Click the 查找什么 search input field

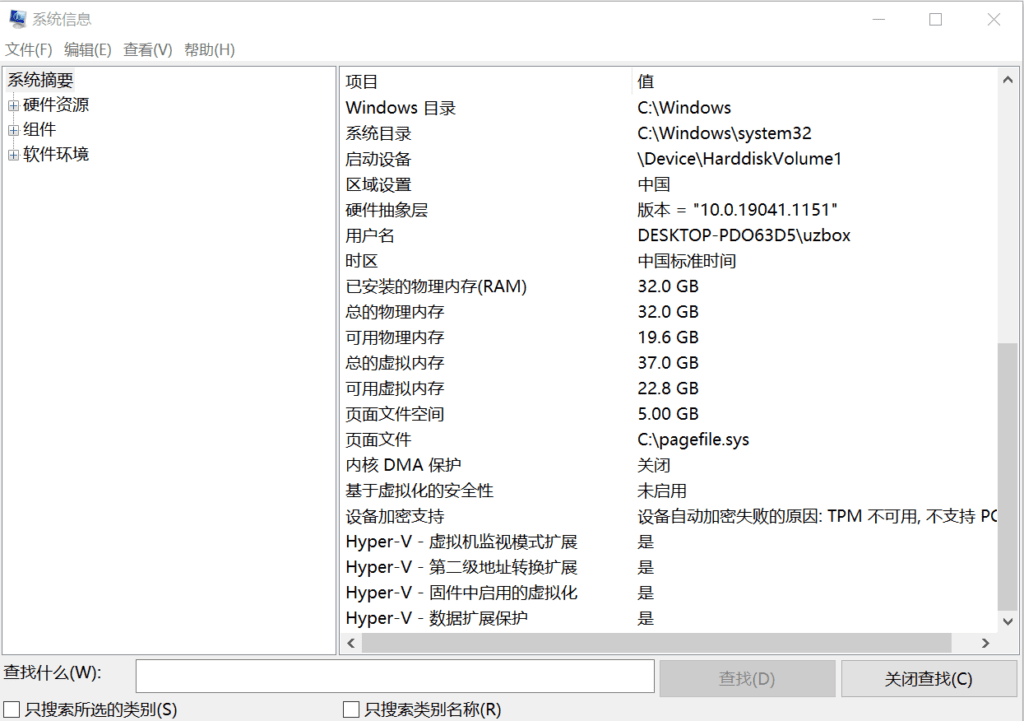point(395,676)
